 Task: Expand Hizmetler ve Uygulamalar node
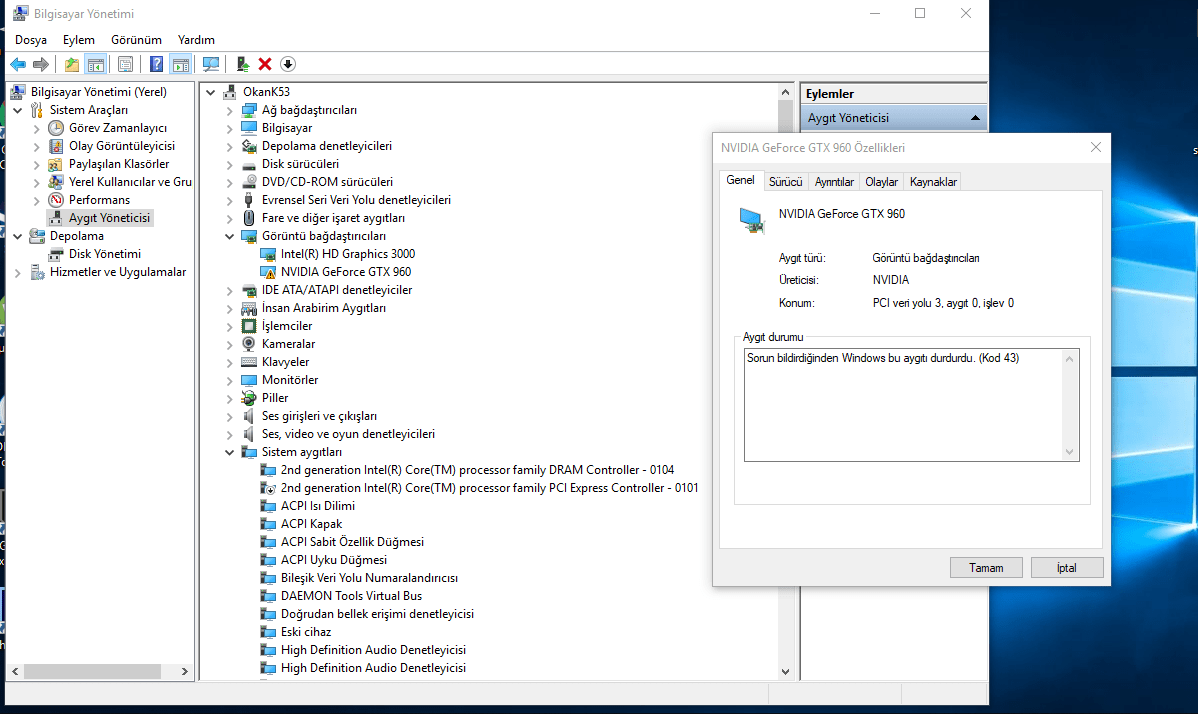[18, 273]
